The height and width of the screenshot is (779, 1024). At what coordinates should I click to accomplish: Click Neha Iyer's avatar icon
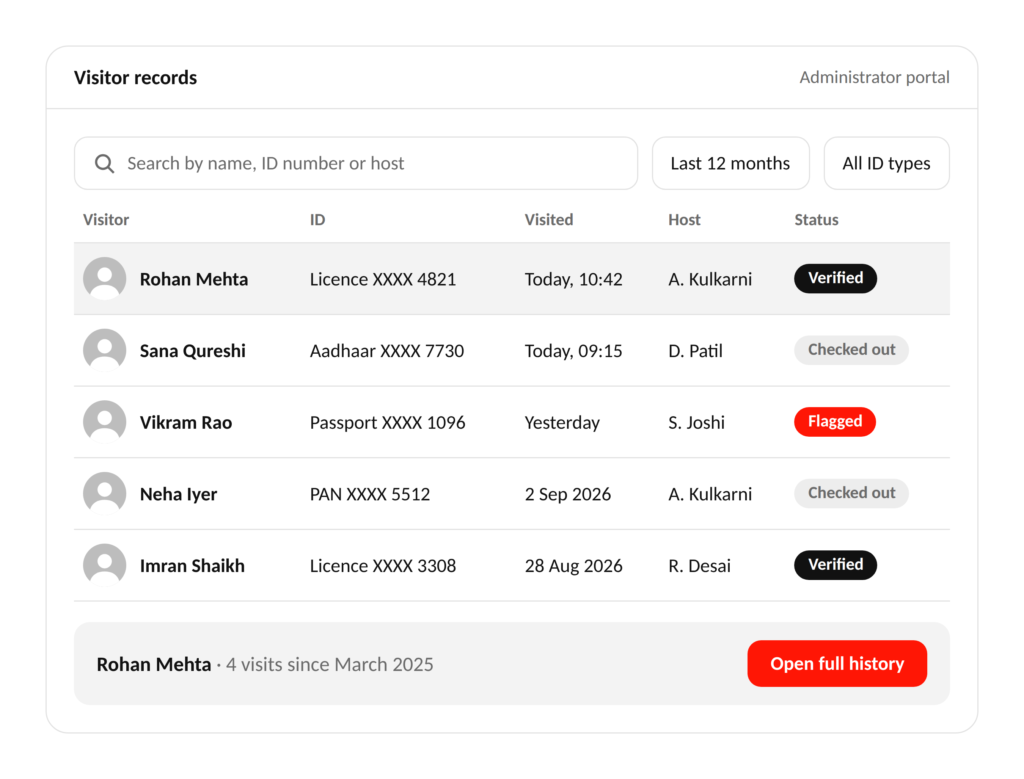coord(104,494)
